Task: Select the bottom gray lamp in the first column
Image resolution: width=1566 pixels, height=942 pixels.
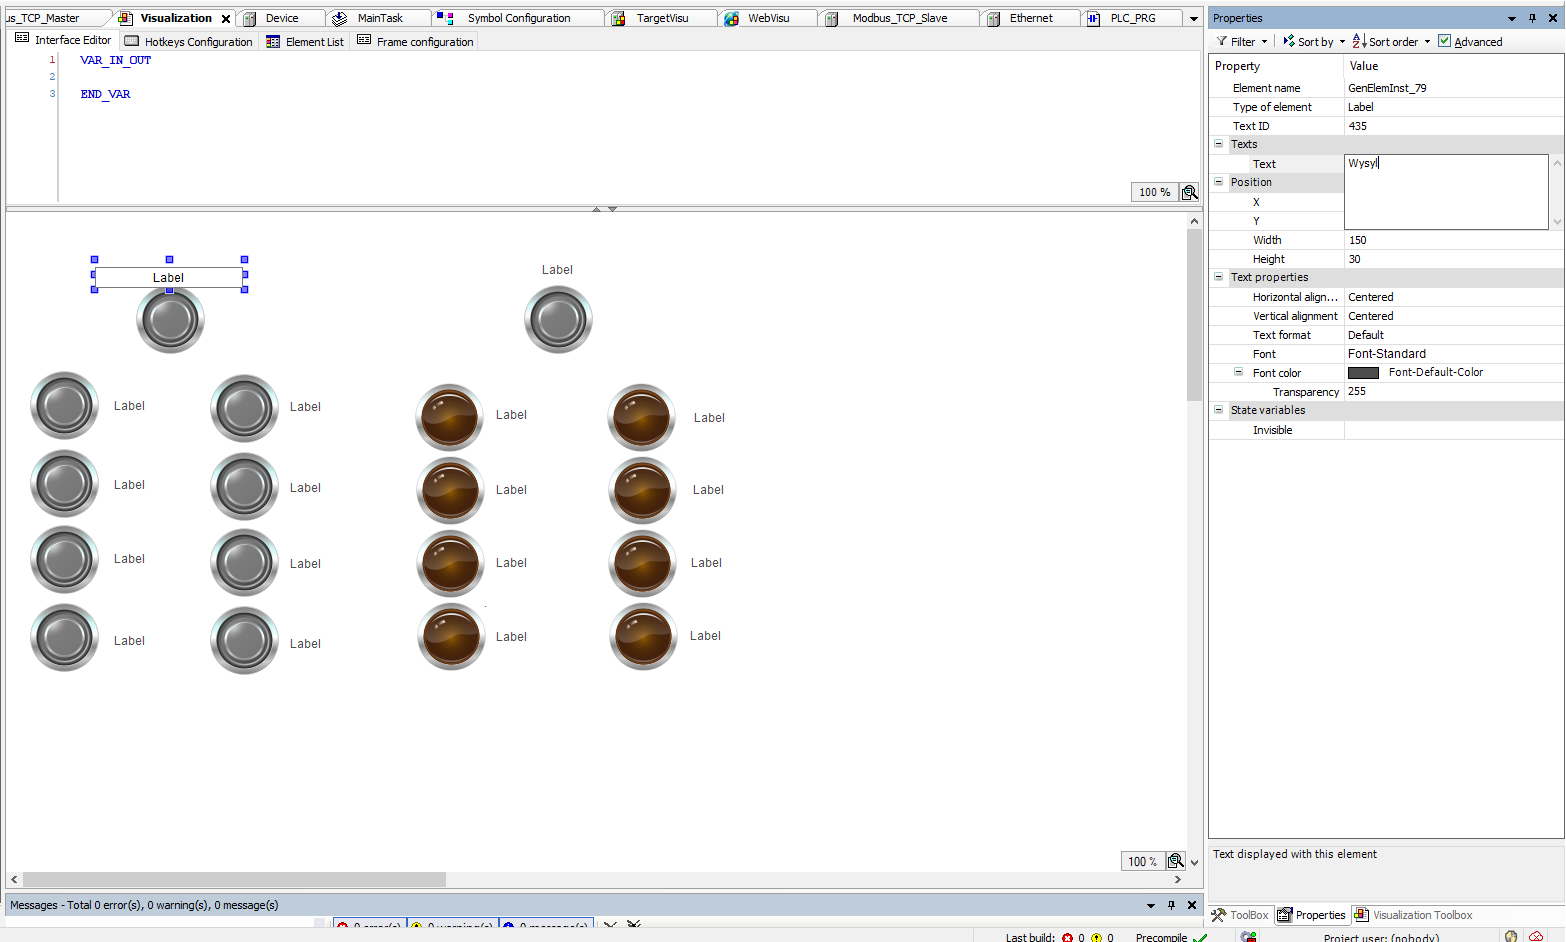Action: 65,638
